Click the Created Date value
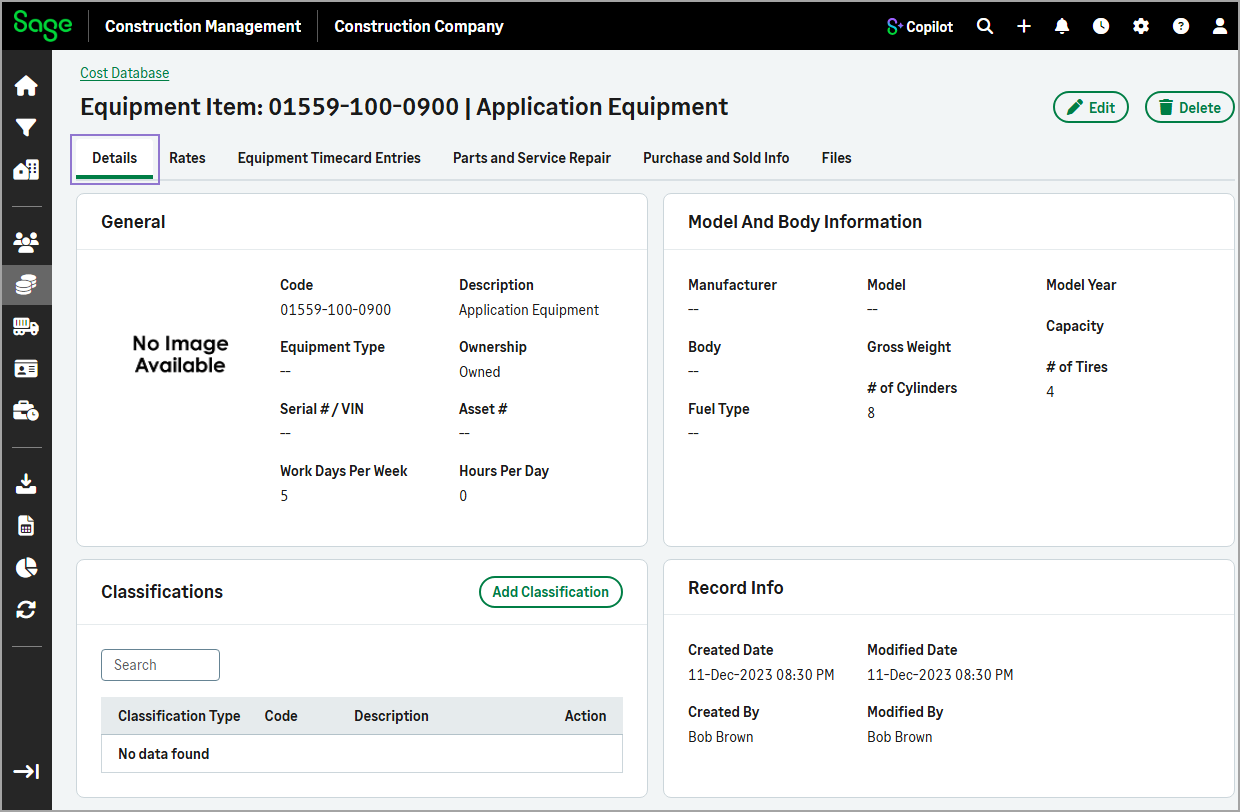1240x812 pixels. point(761,675)
